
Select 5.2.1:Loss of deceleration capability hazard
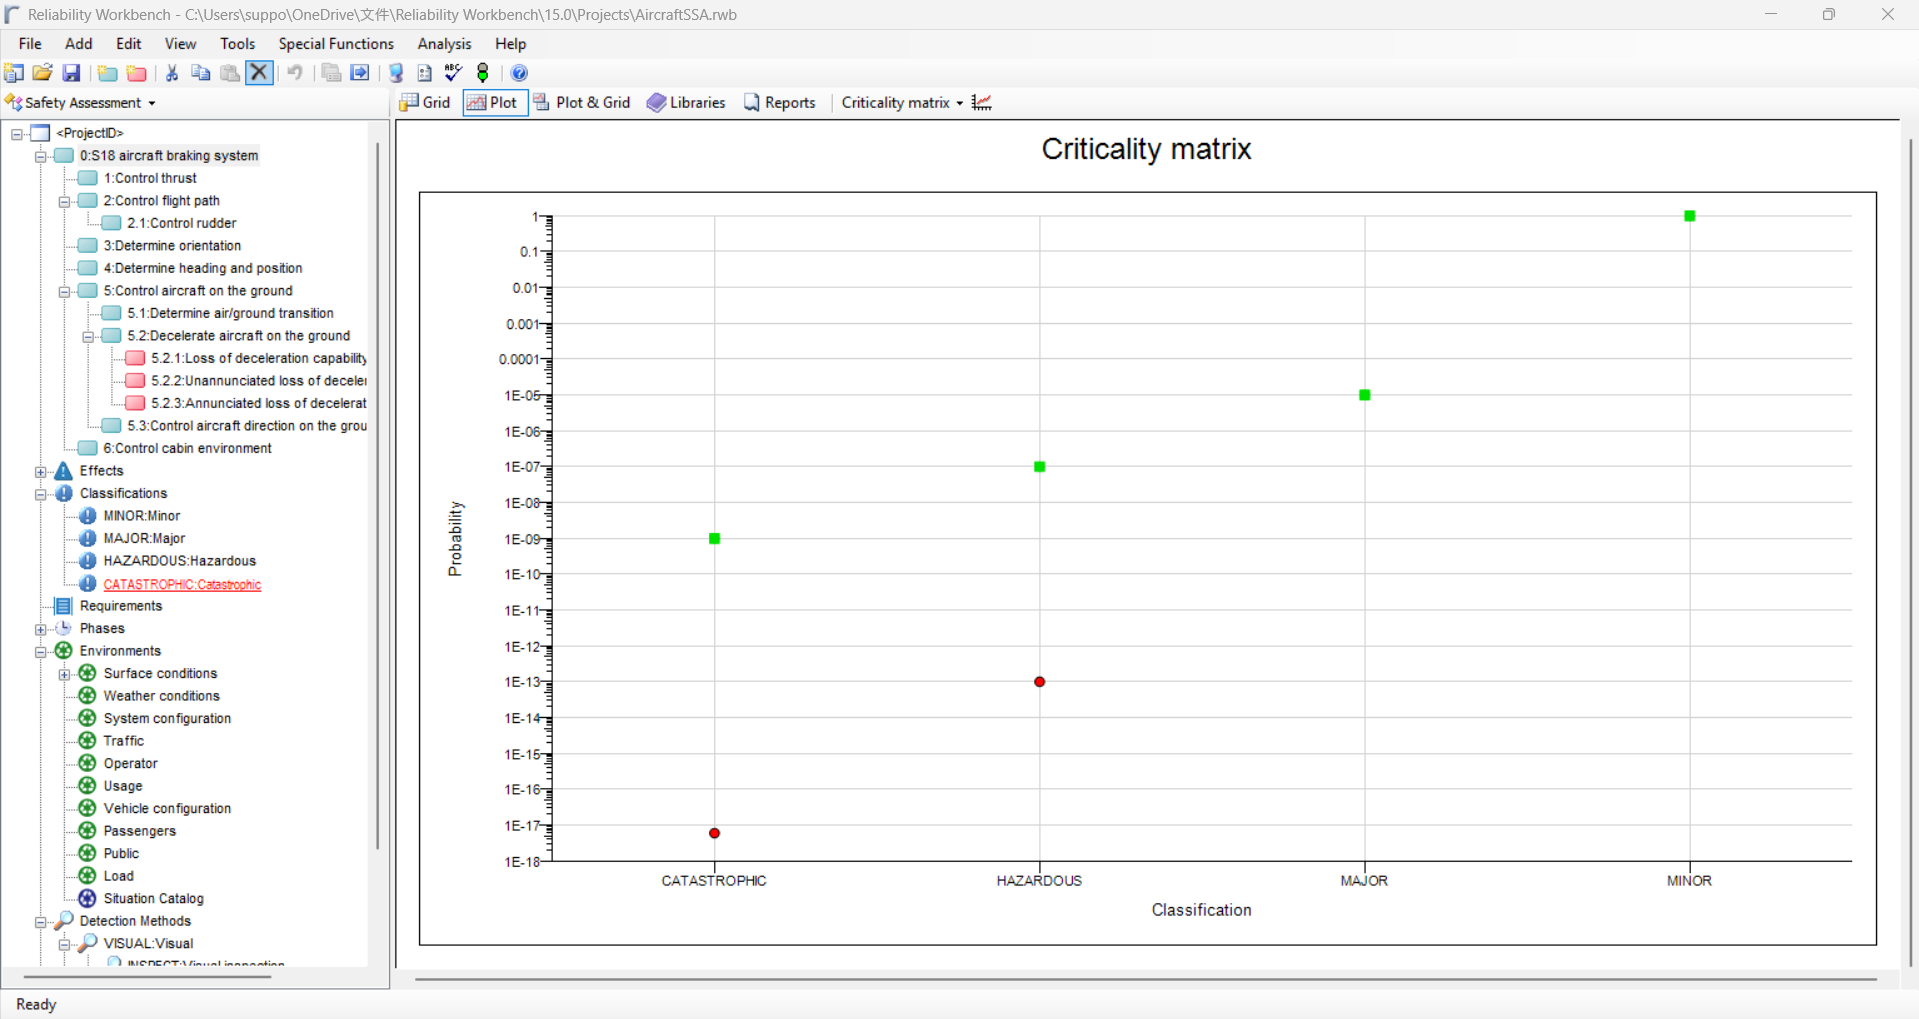tap(258, 358)
